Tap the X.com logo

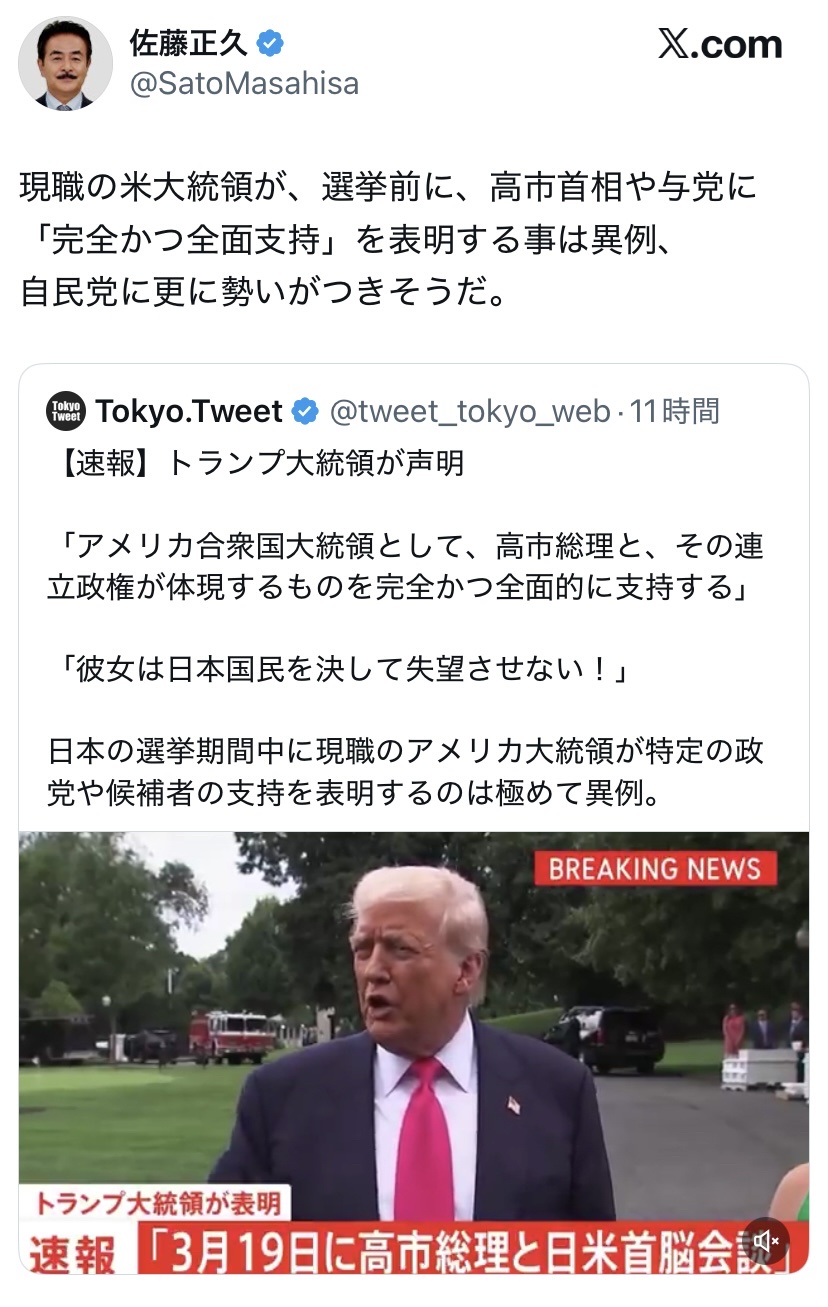[x=720, y=44]
